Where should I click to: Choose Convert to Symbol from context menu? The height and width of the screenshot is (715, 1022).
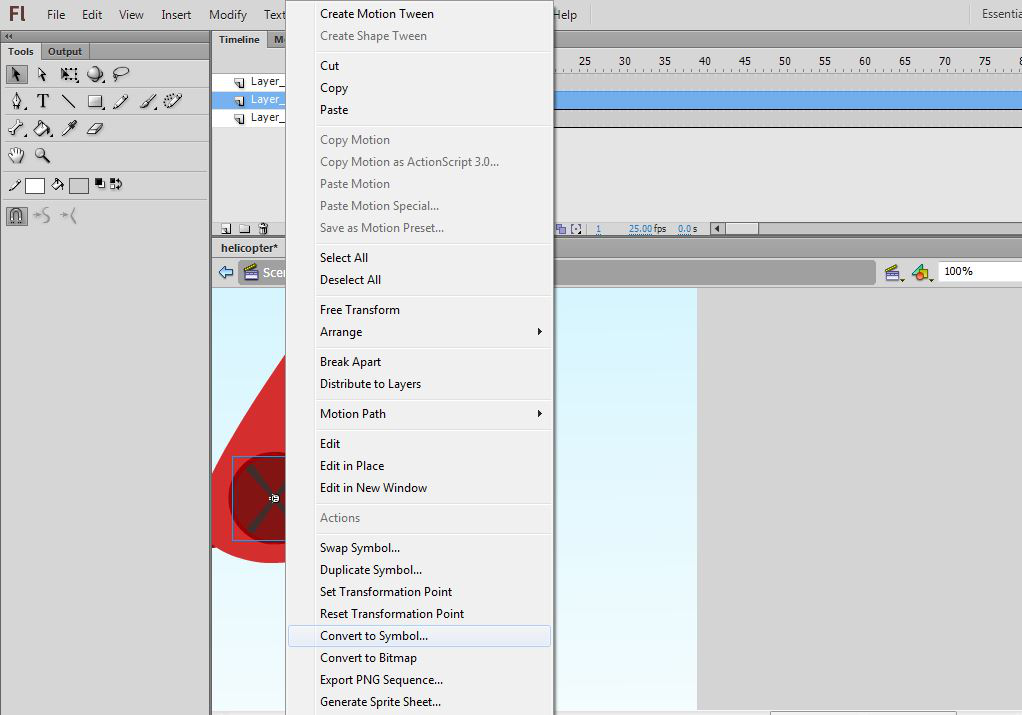tap(374, 636)
